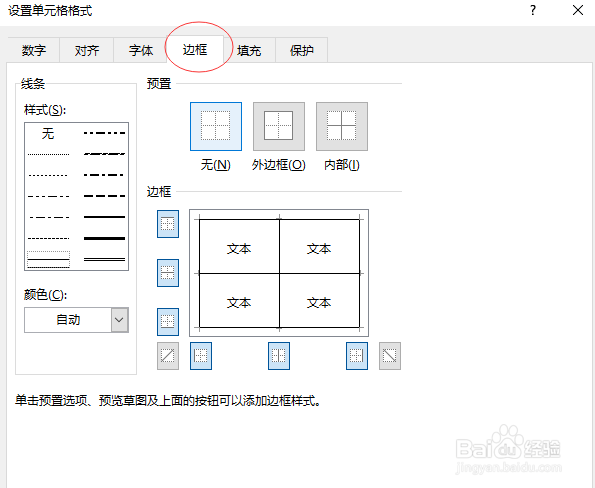Pick the slanted dash-dot line style
595x488 pixels.
104,154
